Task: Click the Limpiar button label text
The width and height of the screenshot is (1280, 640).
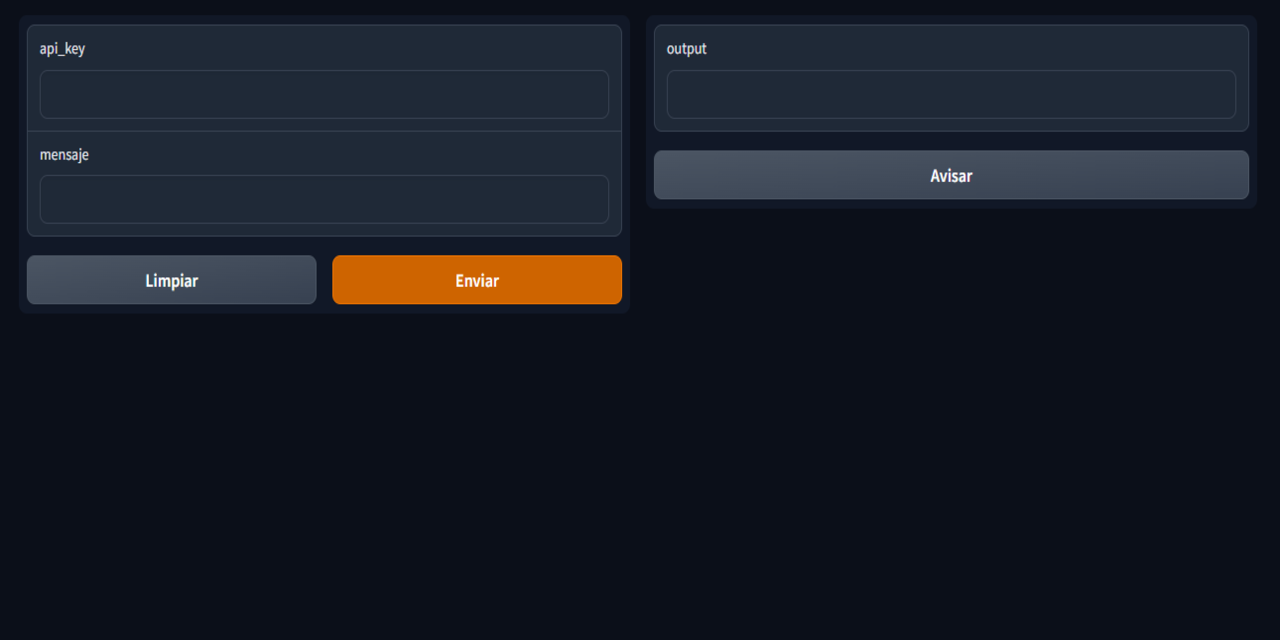Action: coord(171,280)
